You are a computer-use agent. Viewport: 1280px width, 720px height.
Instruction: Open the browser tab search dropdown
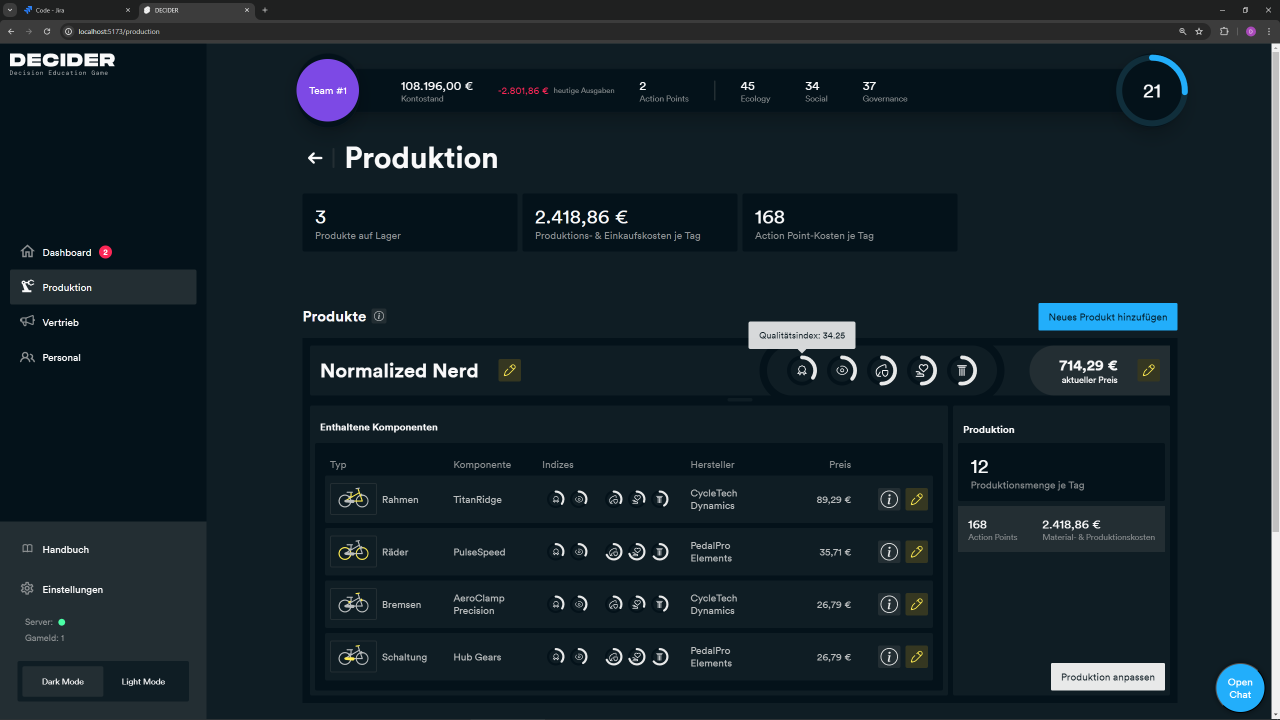pyautogui.click(x=10, y=10)
